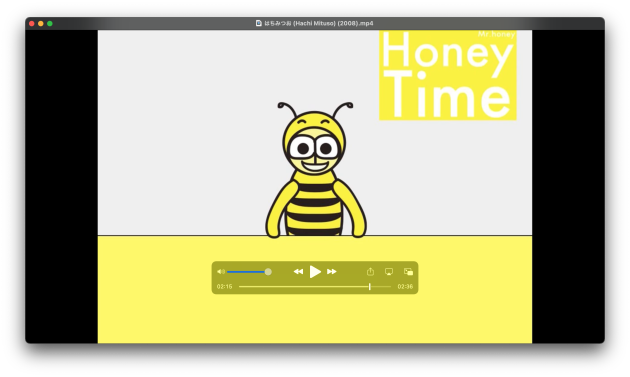Click the Honey Time logo in video

click(448, 75)
